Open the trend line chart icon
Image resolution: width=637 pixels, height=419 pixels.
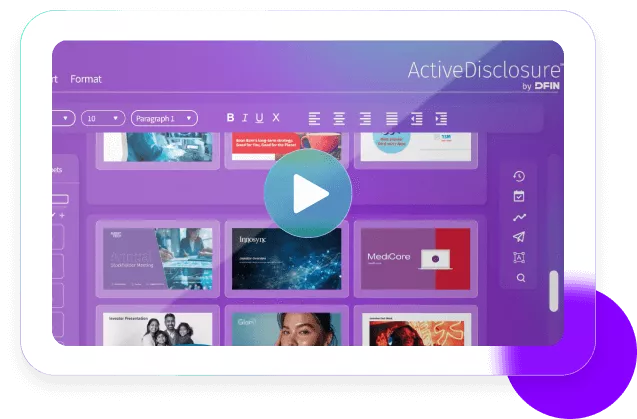click(x=519, y=217)
